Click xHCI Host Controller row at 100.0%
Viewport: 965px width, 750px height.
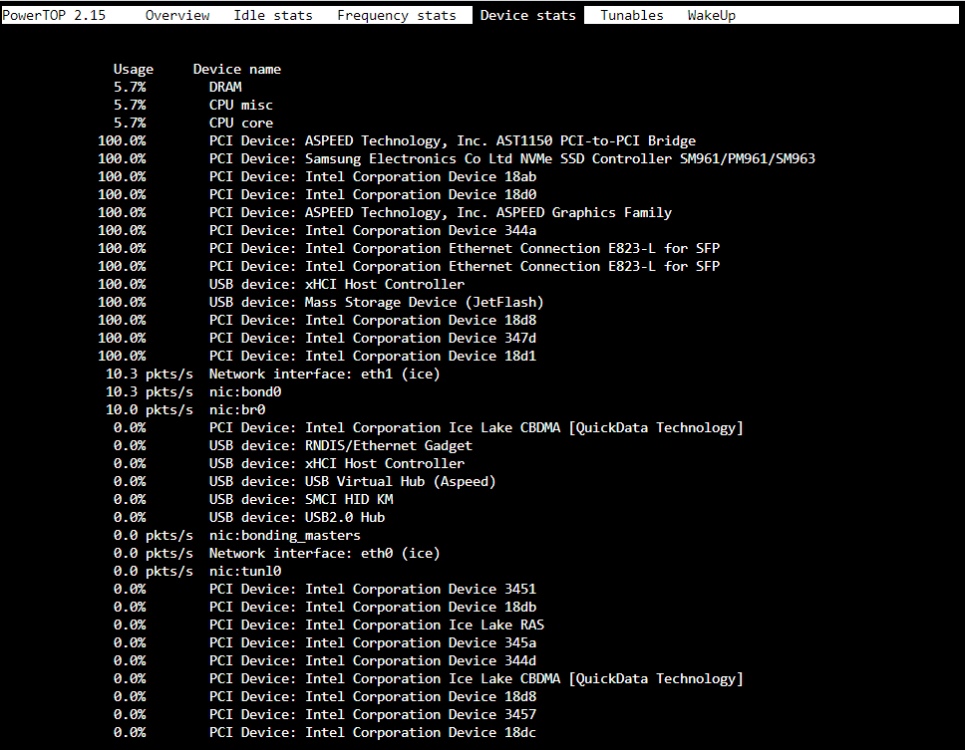pyautogui.click(x=281, y=284)
